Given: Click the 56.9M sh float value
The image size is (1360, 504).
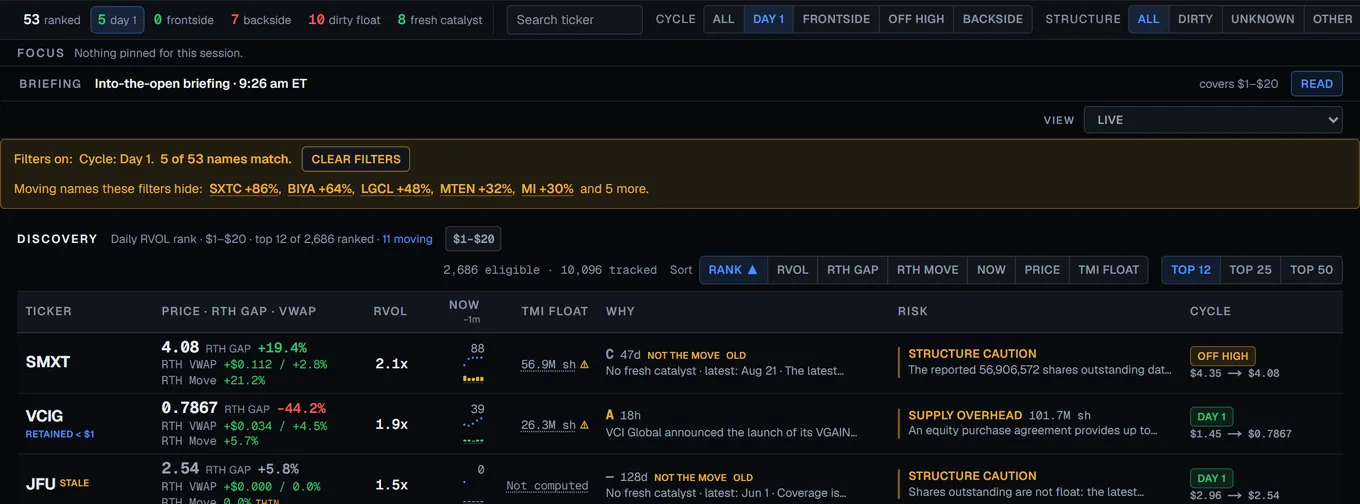Looking at the screenshot, I should pos(548,365).
